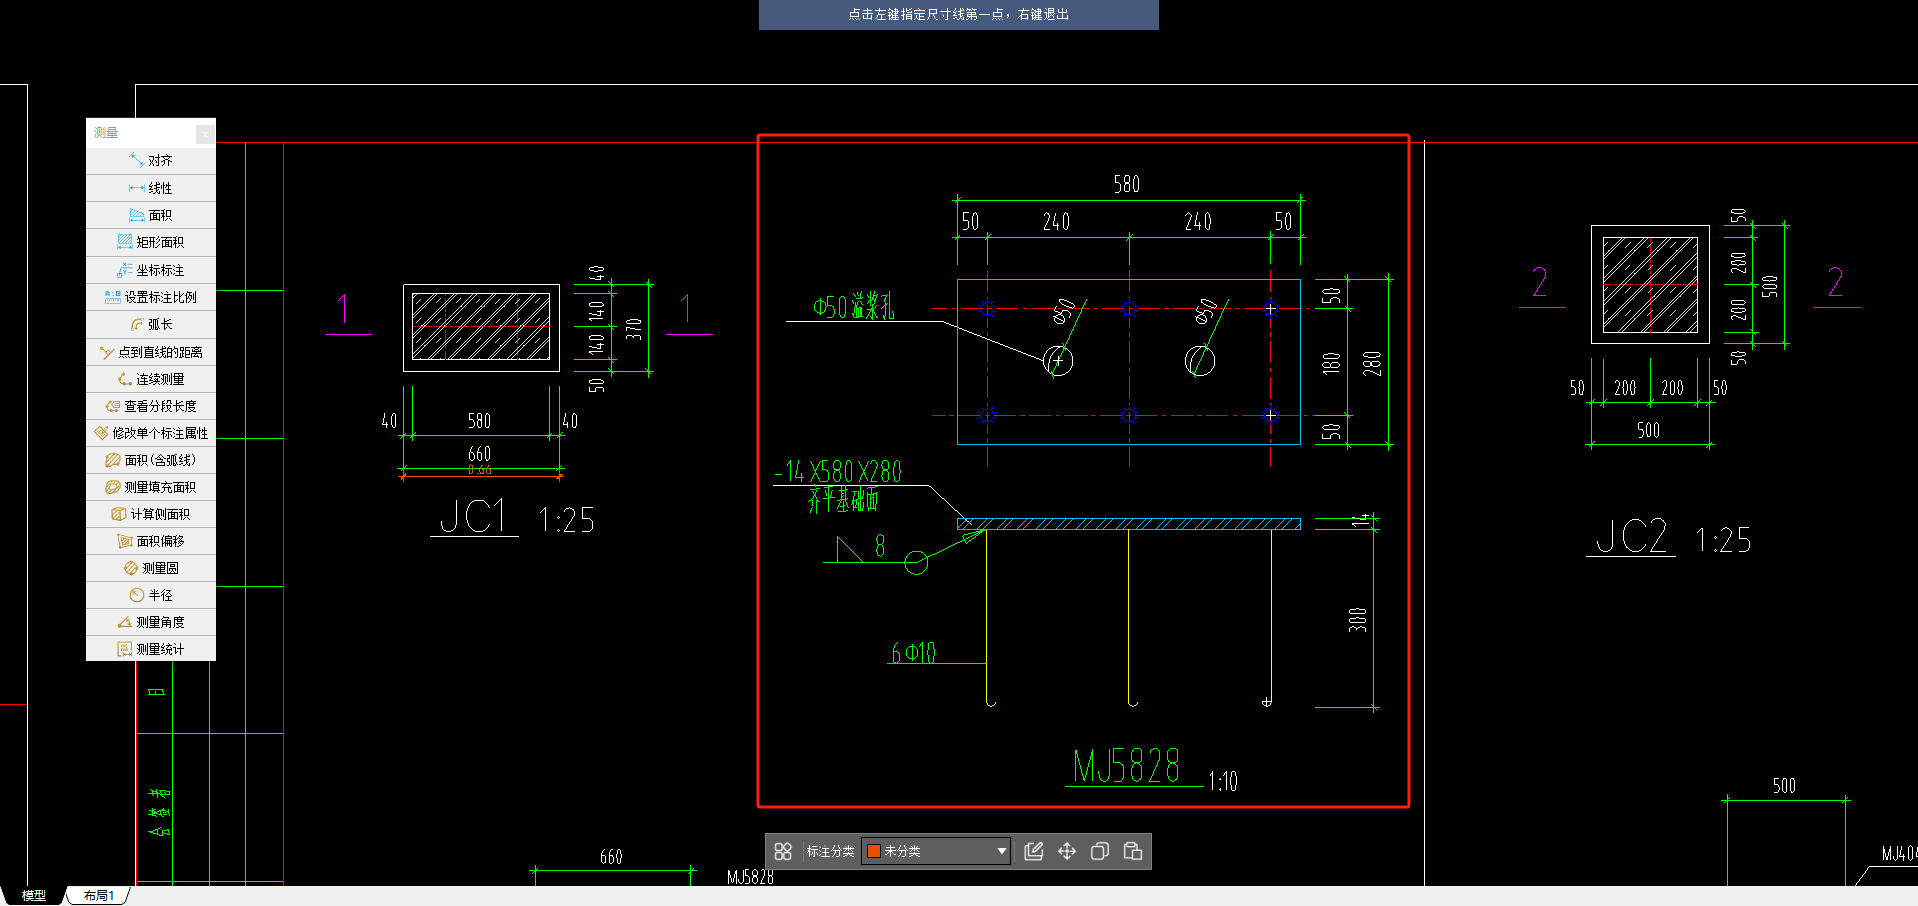The image size is (1918, 906).
Task: Pick the 点到直线的距离 tool
Action: tap(151, 352)
